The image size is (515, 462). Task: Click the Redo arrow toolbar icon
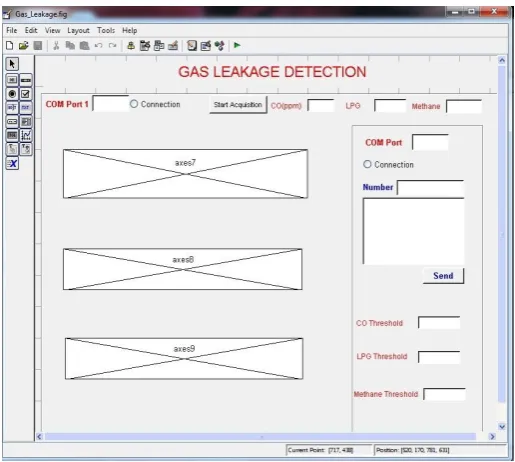[113, 45]
